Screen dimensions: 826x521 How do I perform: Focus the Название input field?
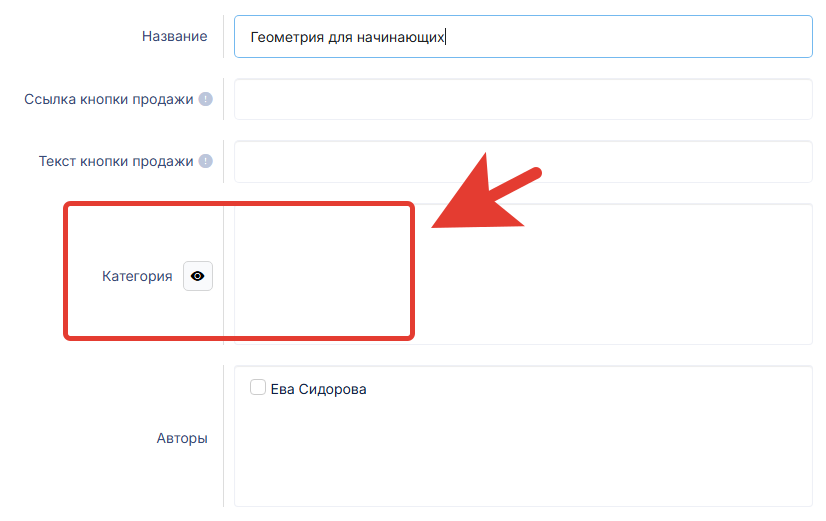click(x=600, y=37)
